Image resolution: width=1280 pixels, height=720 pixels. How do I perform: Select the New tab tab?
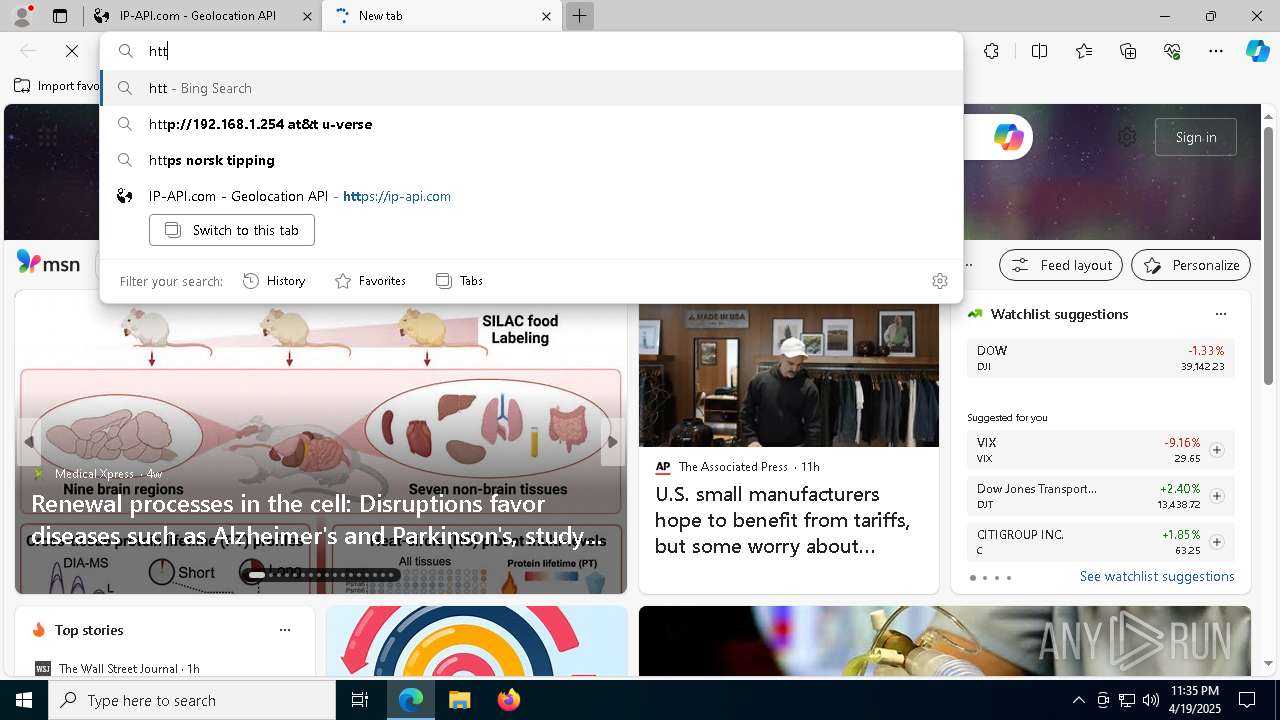pyautogui.click(x=443, y=16)
